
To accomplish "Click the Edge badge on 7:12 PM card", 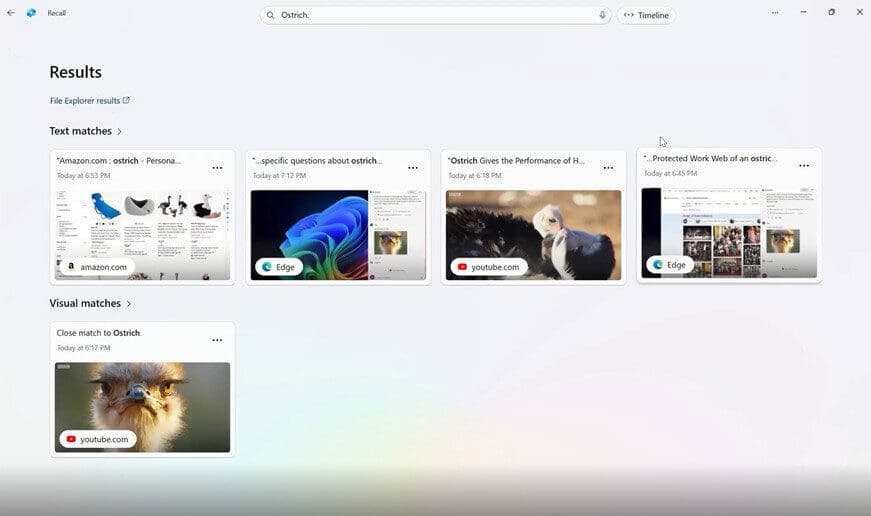I will point(279,267).
